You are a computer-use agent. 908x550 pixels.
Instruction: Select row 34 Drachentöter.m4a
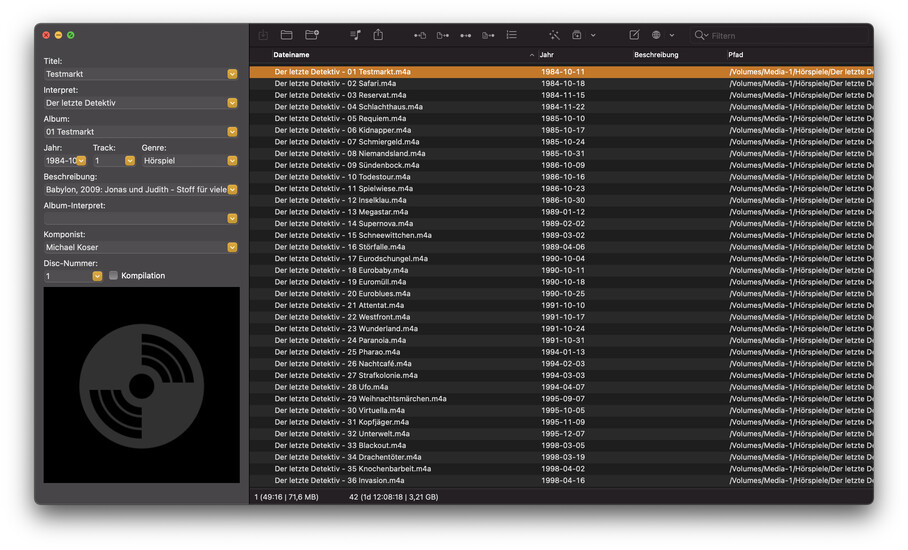tap(561, 457)
